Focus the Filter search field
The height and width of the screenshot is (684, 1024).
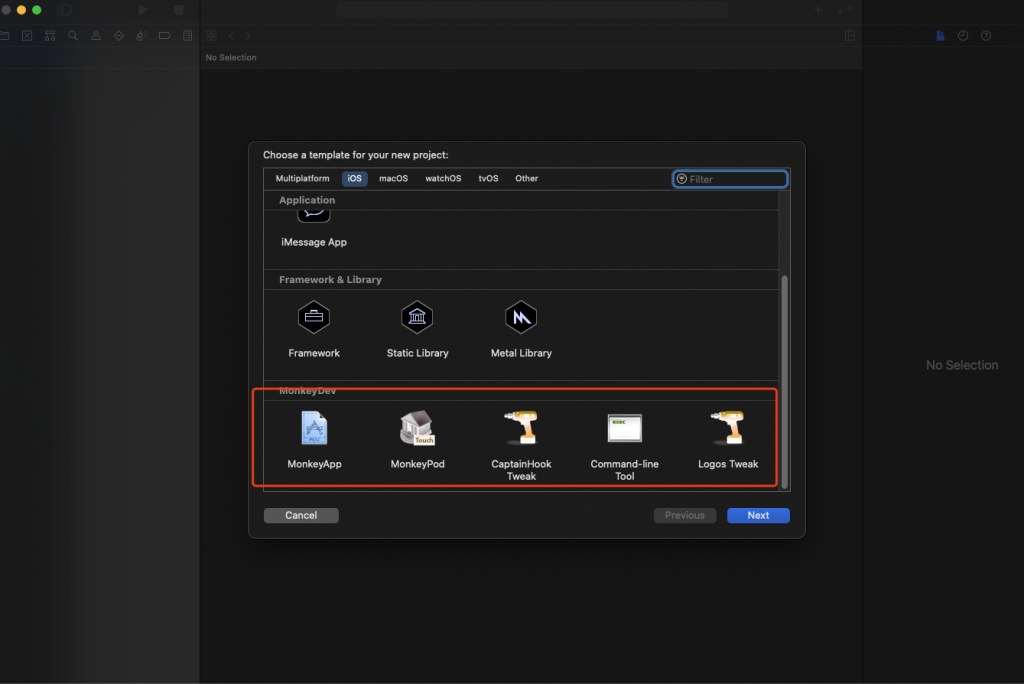[x=736, y=179]
